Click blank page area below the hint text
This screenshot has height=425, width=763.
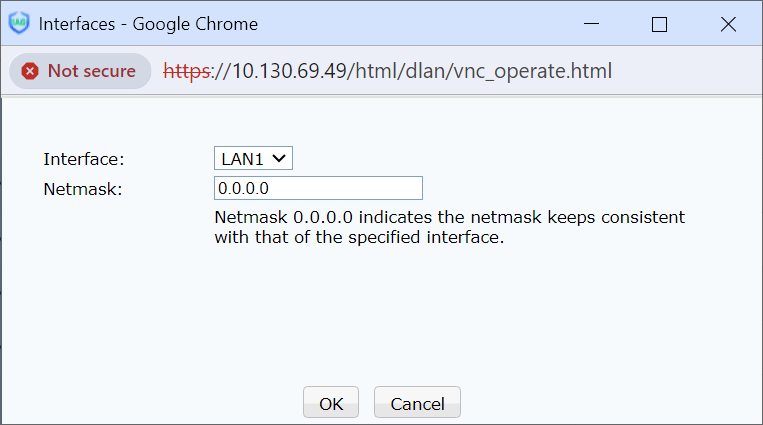coord(380,310)
